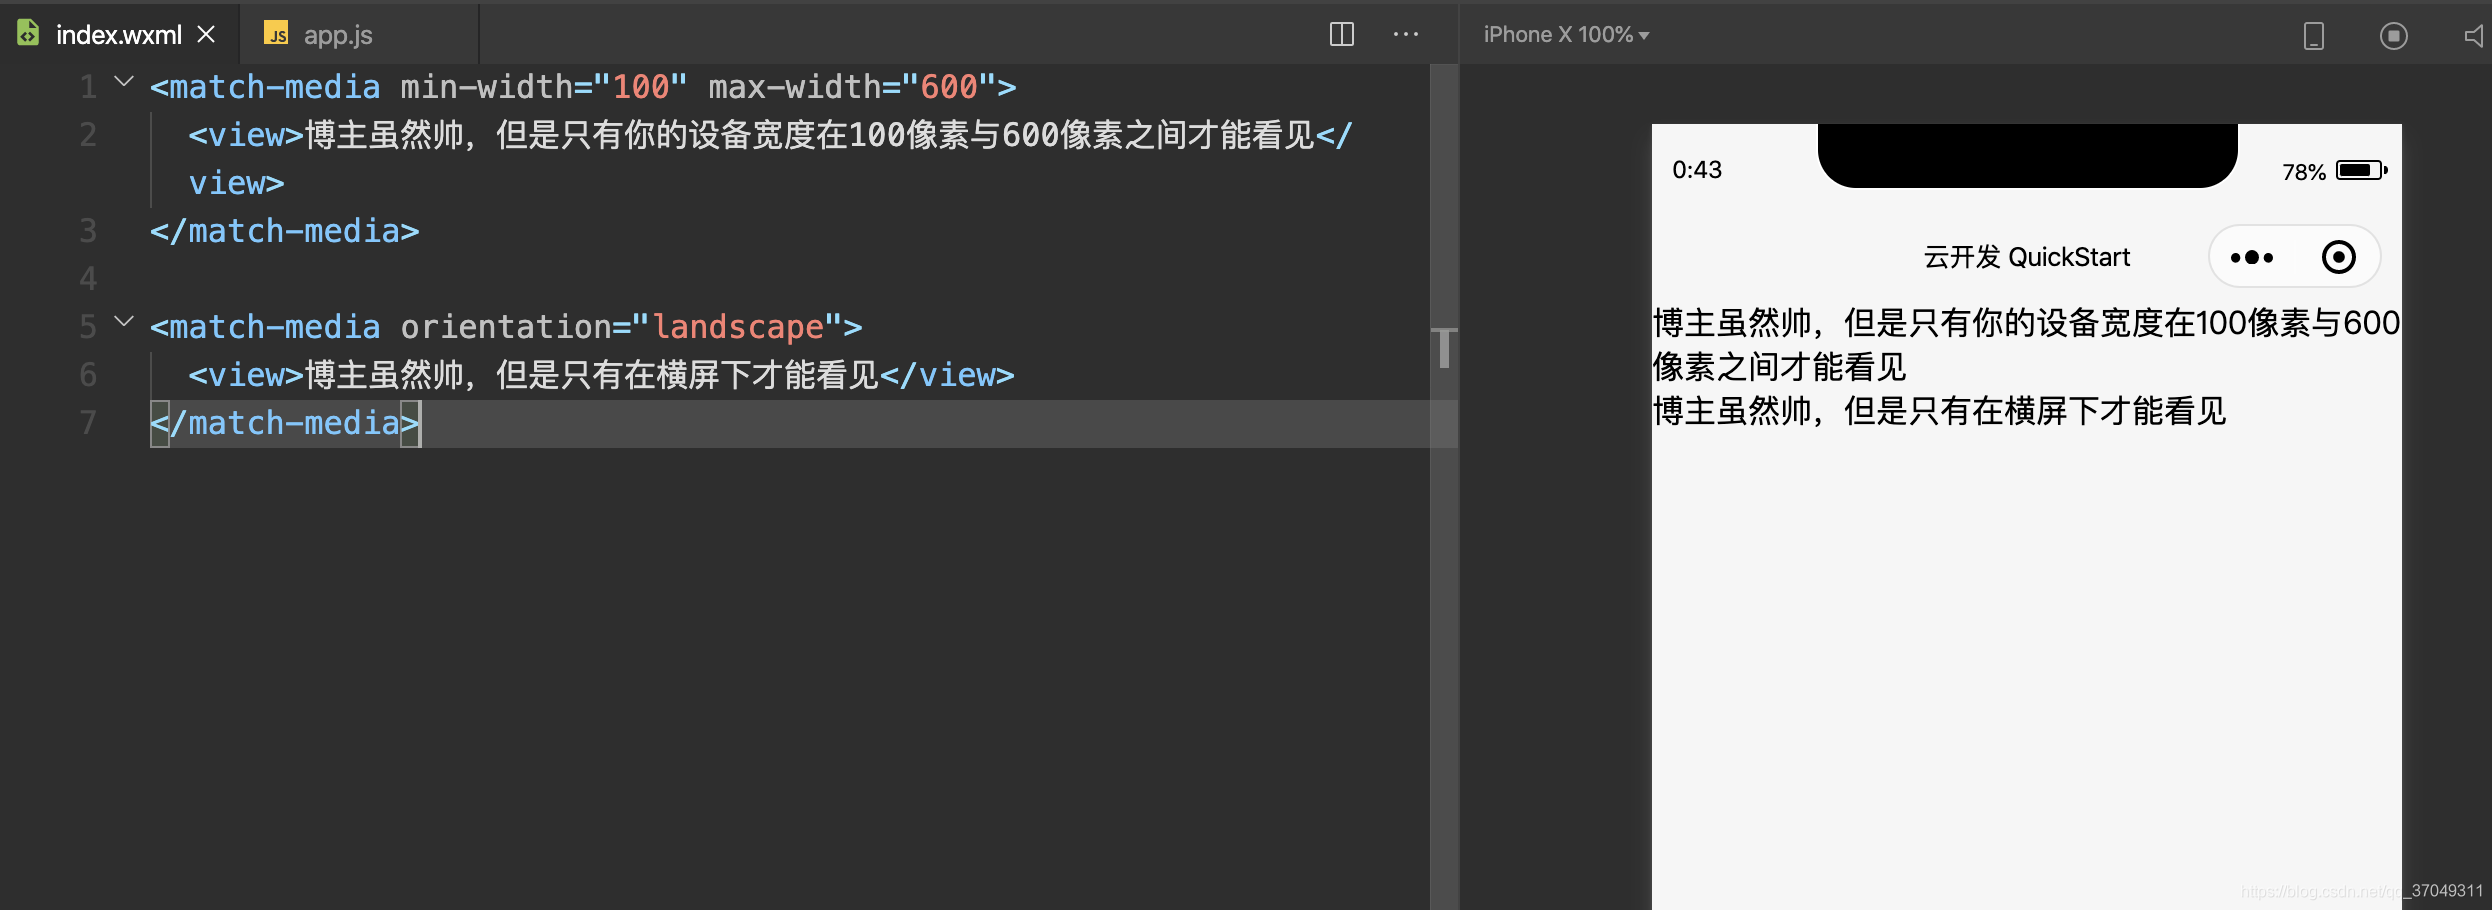Screen dimensions: 2492x910
Task: Click the closing </match-media> tag on line 7
Action: [x=285, y=423]
